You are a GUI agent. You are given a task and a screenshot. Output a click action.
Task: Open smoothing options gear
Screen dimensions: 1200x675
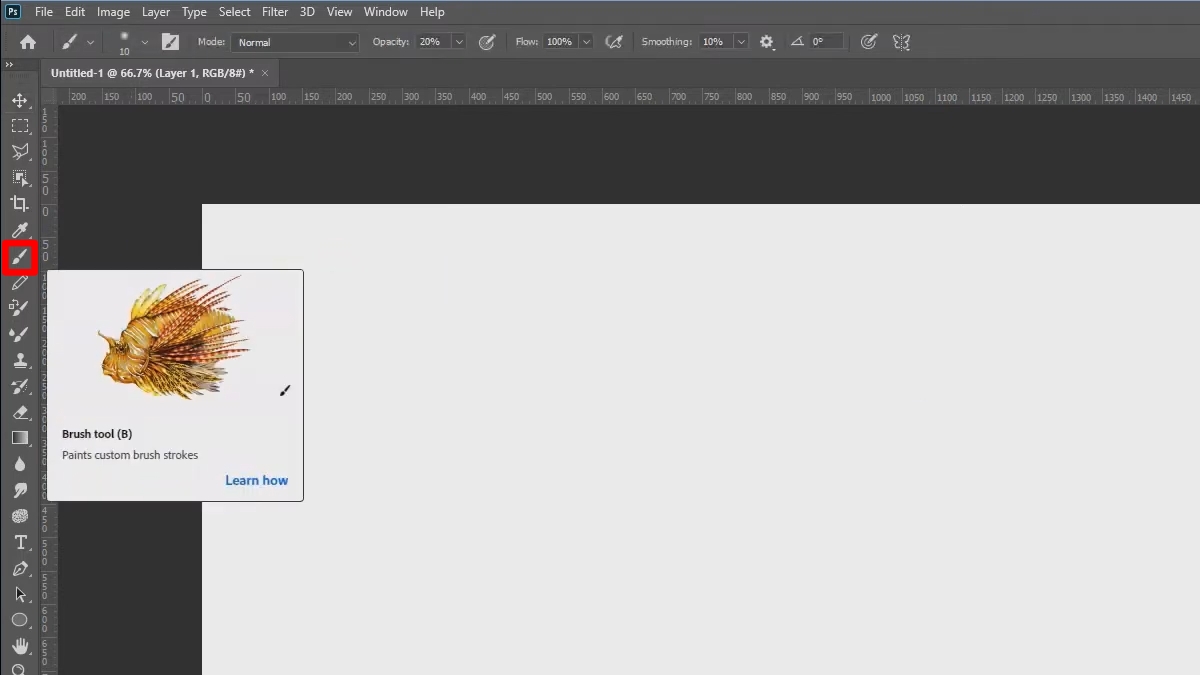click(x=767, y=42)
